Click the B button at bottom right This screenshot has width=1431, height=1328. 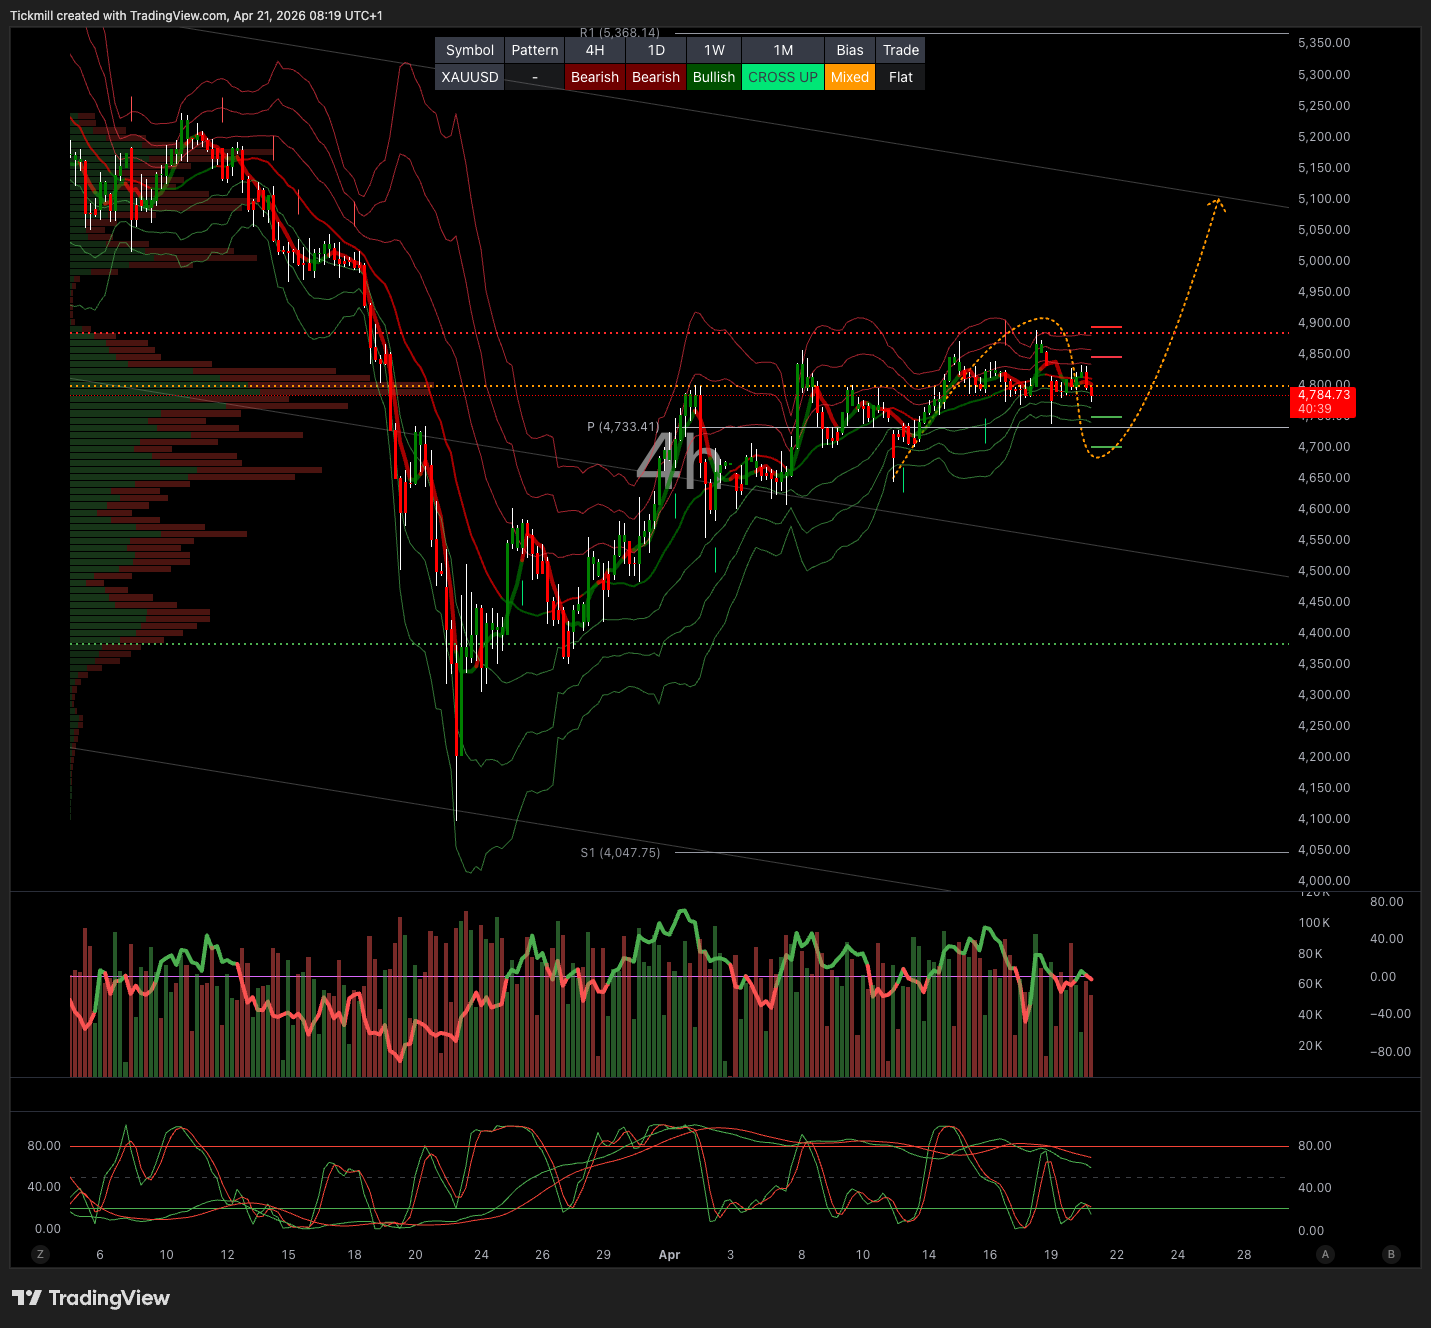click(x=1391, y=1254)
